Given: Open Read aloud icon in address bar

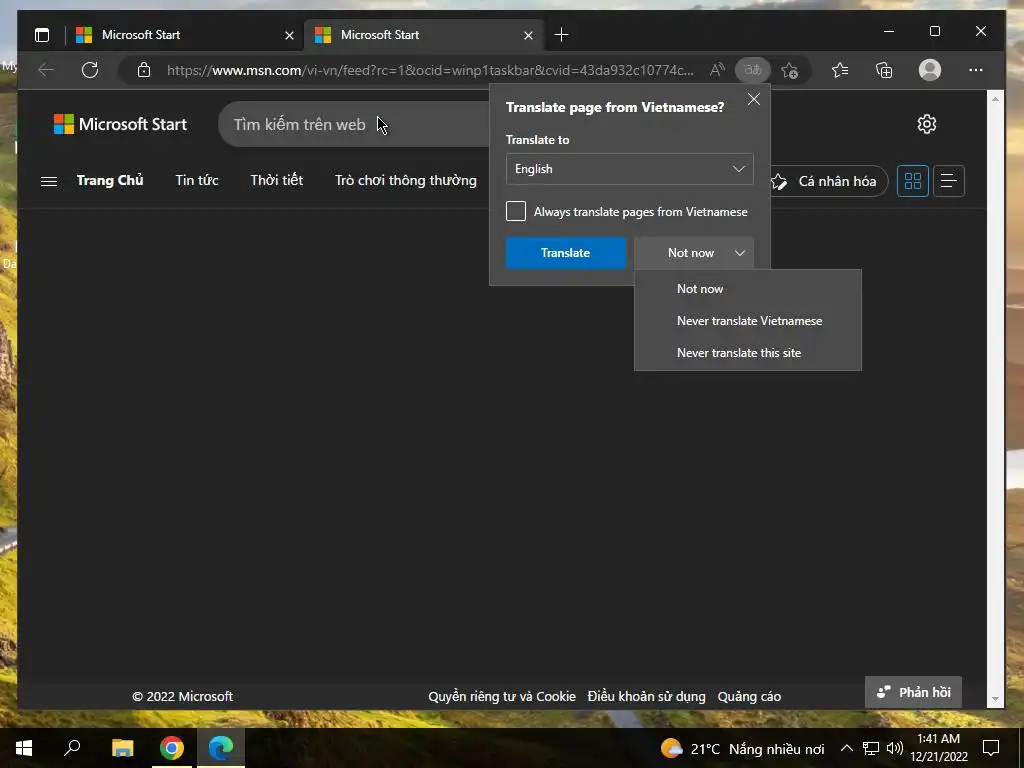Looking at the screenshot, I should point(717,70).
